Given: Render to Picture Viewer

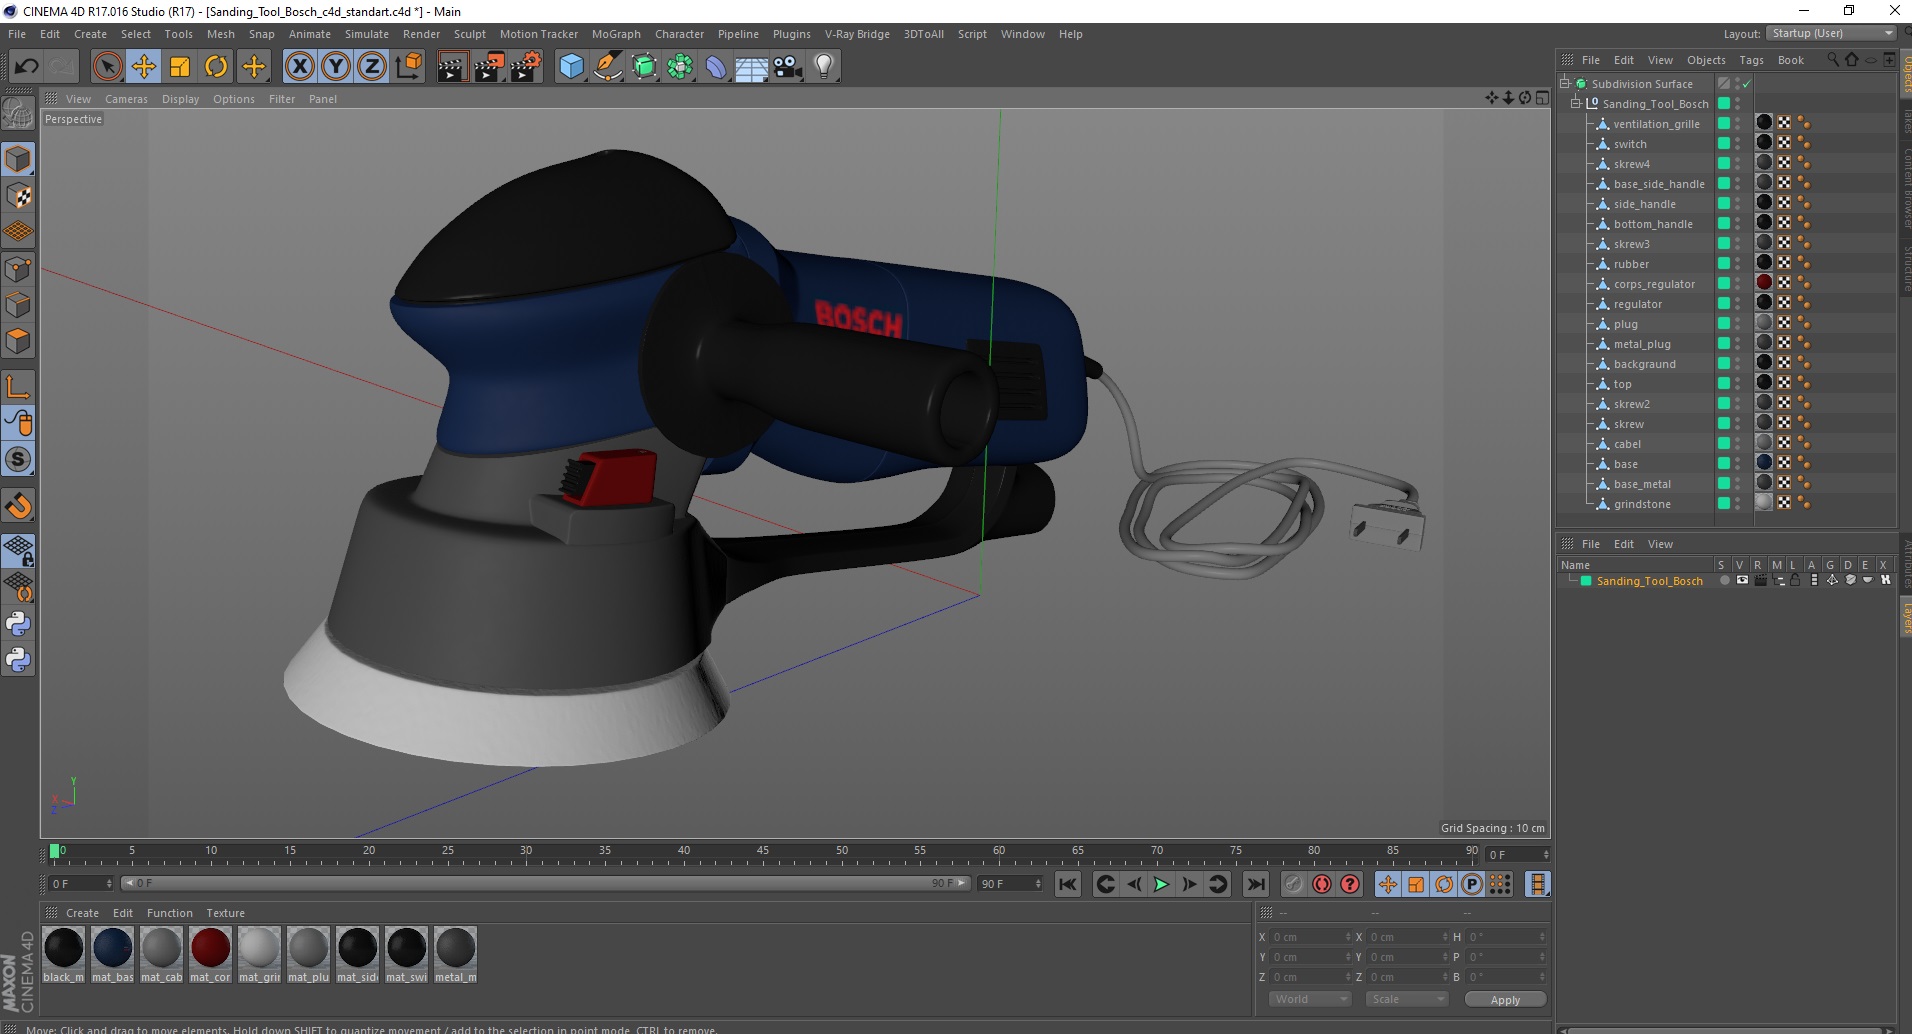Looking at the screenshot, I should (x=489, y=67).
